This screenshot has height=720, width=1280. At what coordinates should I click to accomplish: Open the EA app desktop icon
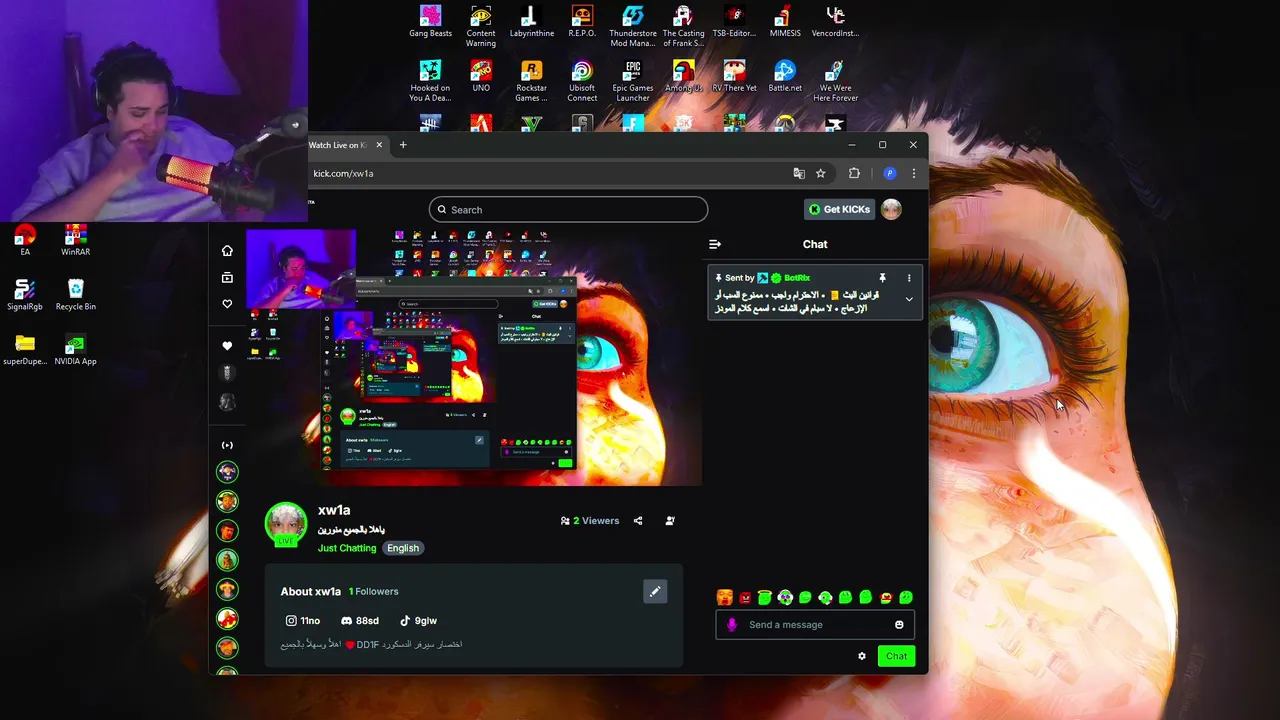click(25, 240)
